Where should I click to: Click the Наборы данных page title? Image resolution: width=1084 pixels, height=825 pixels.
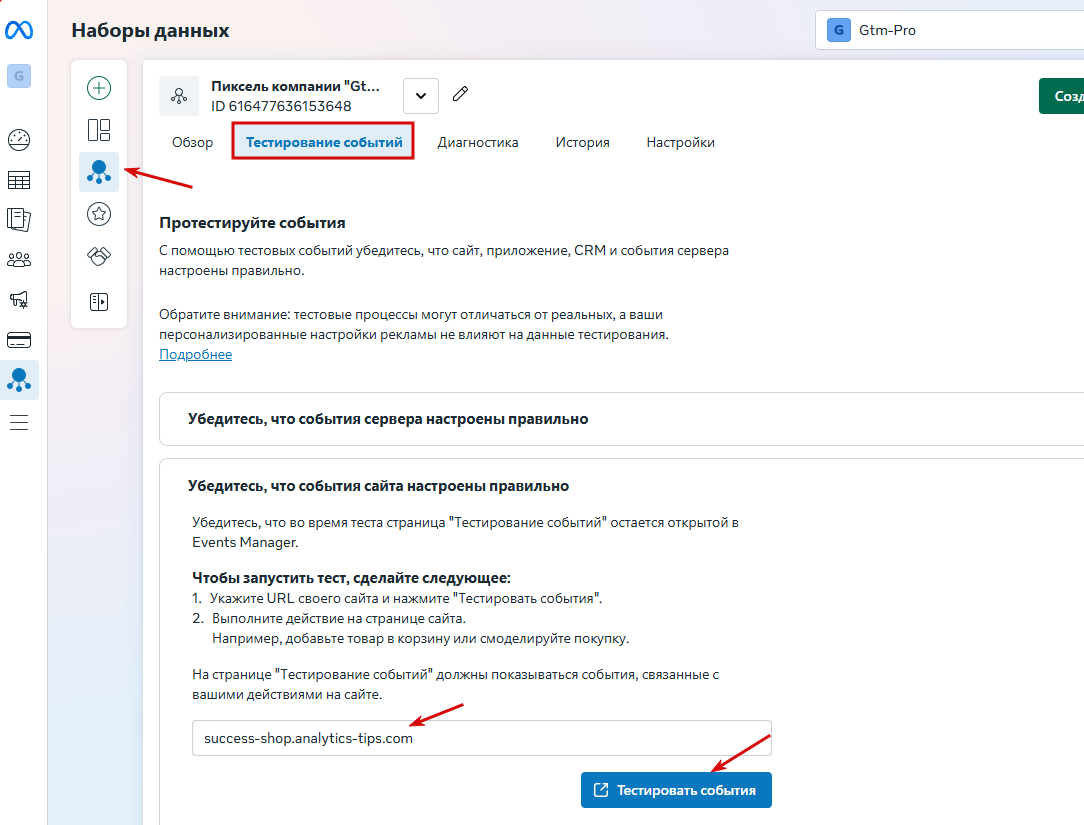click(x=150, y=30)
